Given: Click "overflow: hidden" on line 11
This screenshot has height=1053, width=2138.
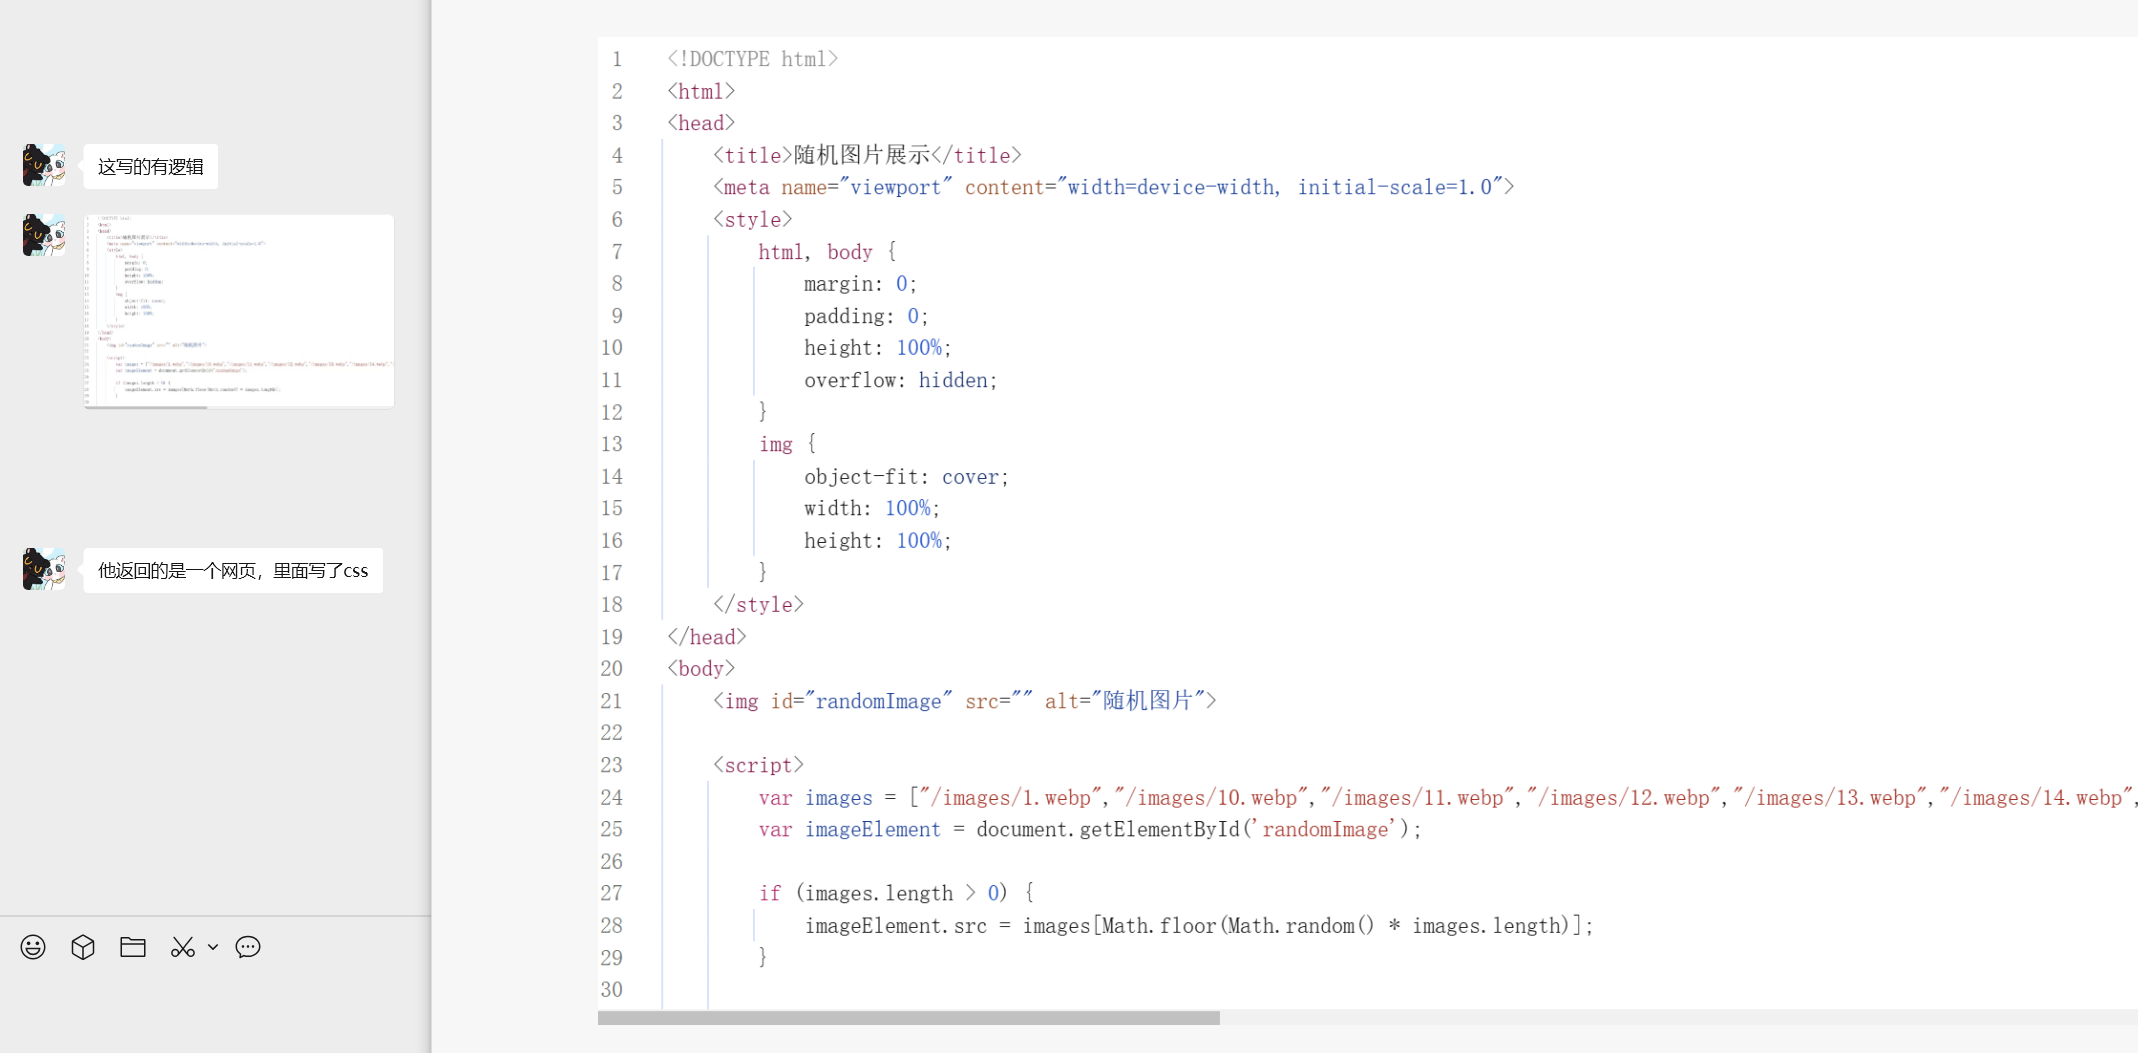Looking at the screenshot, I should tap(900, 381).
